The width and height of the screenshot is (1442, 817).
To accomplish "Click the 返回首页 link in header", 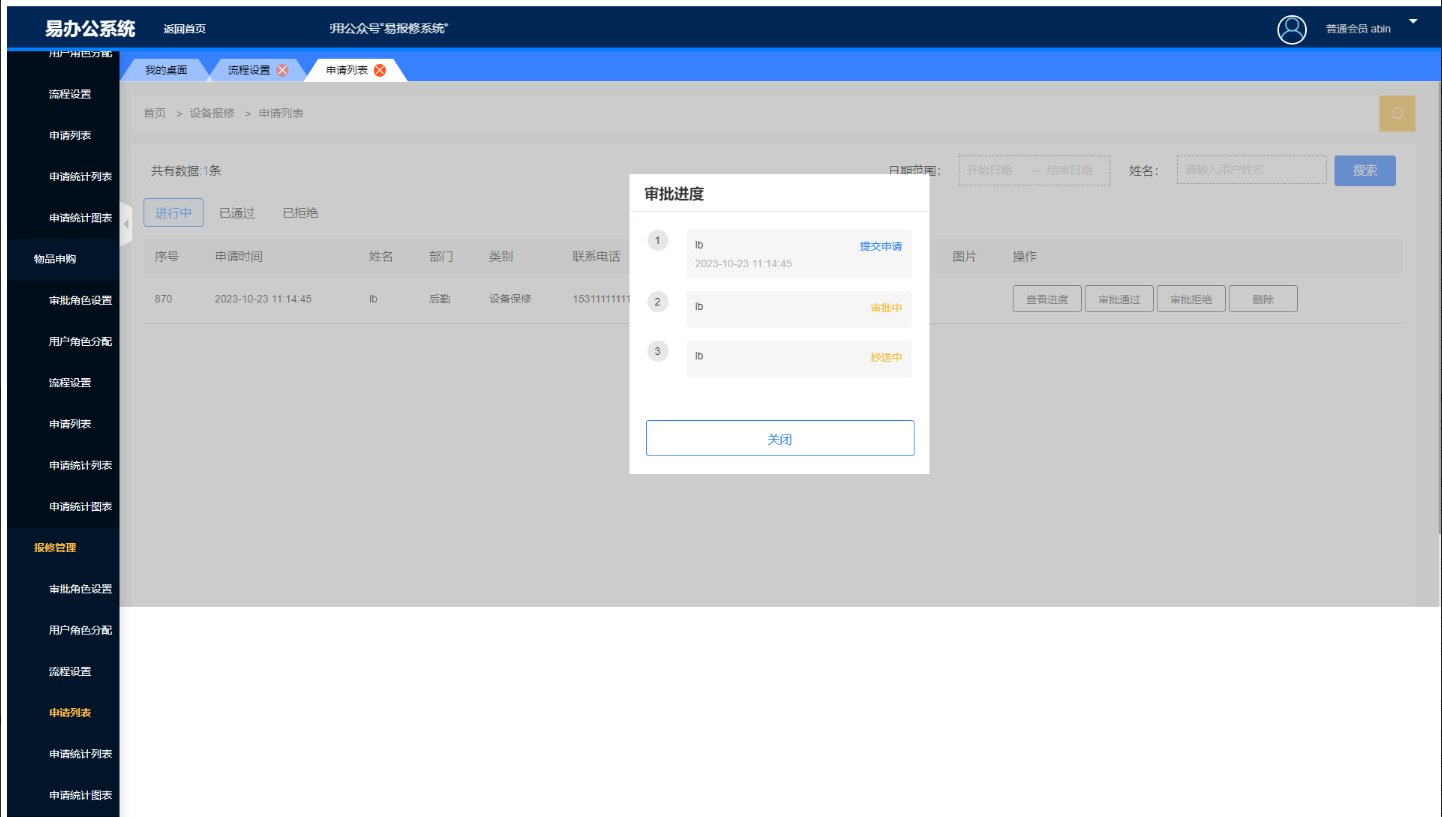I will point(185,29).
